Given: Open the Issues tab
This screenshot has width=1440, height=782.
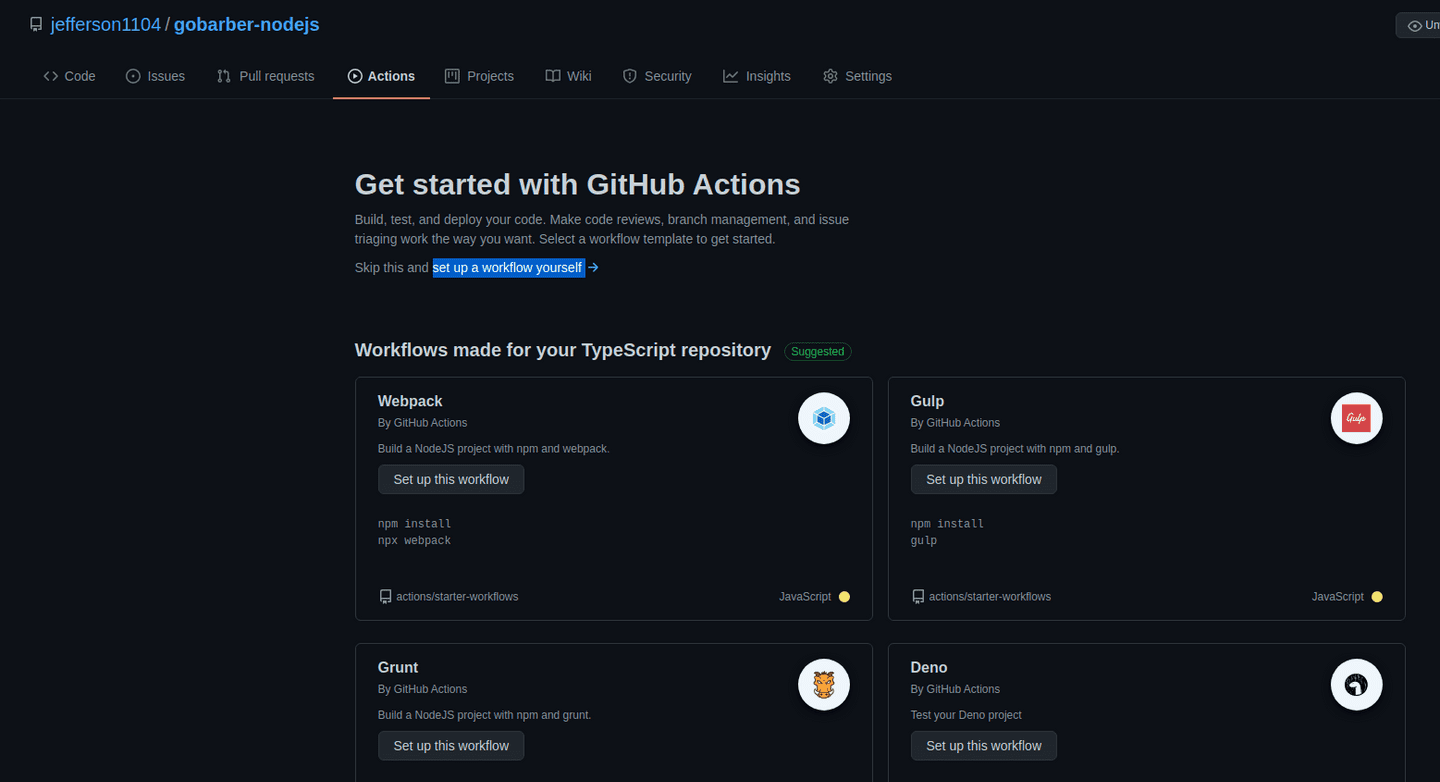Looking at the screenshot, I should (x=155, y=76).
